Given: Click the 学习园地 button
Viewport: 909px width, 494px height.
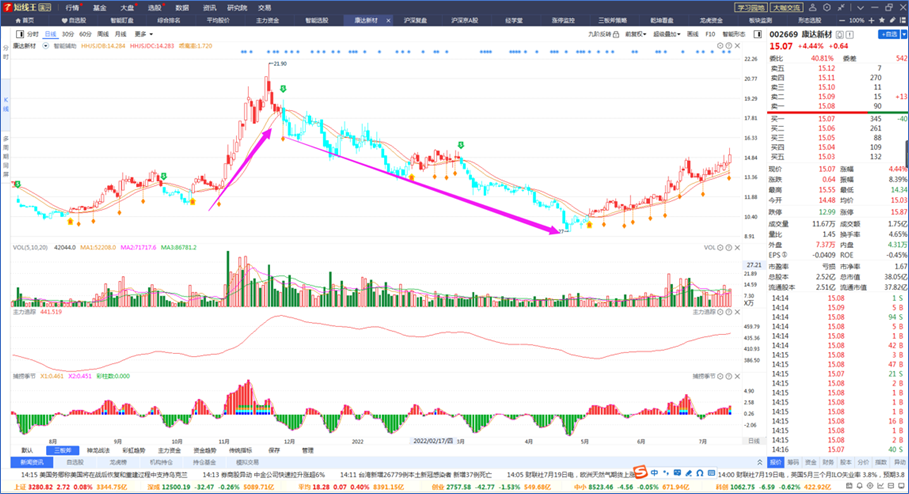Looking at the screenshot, I should 750,8.
